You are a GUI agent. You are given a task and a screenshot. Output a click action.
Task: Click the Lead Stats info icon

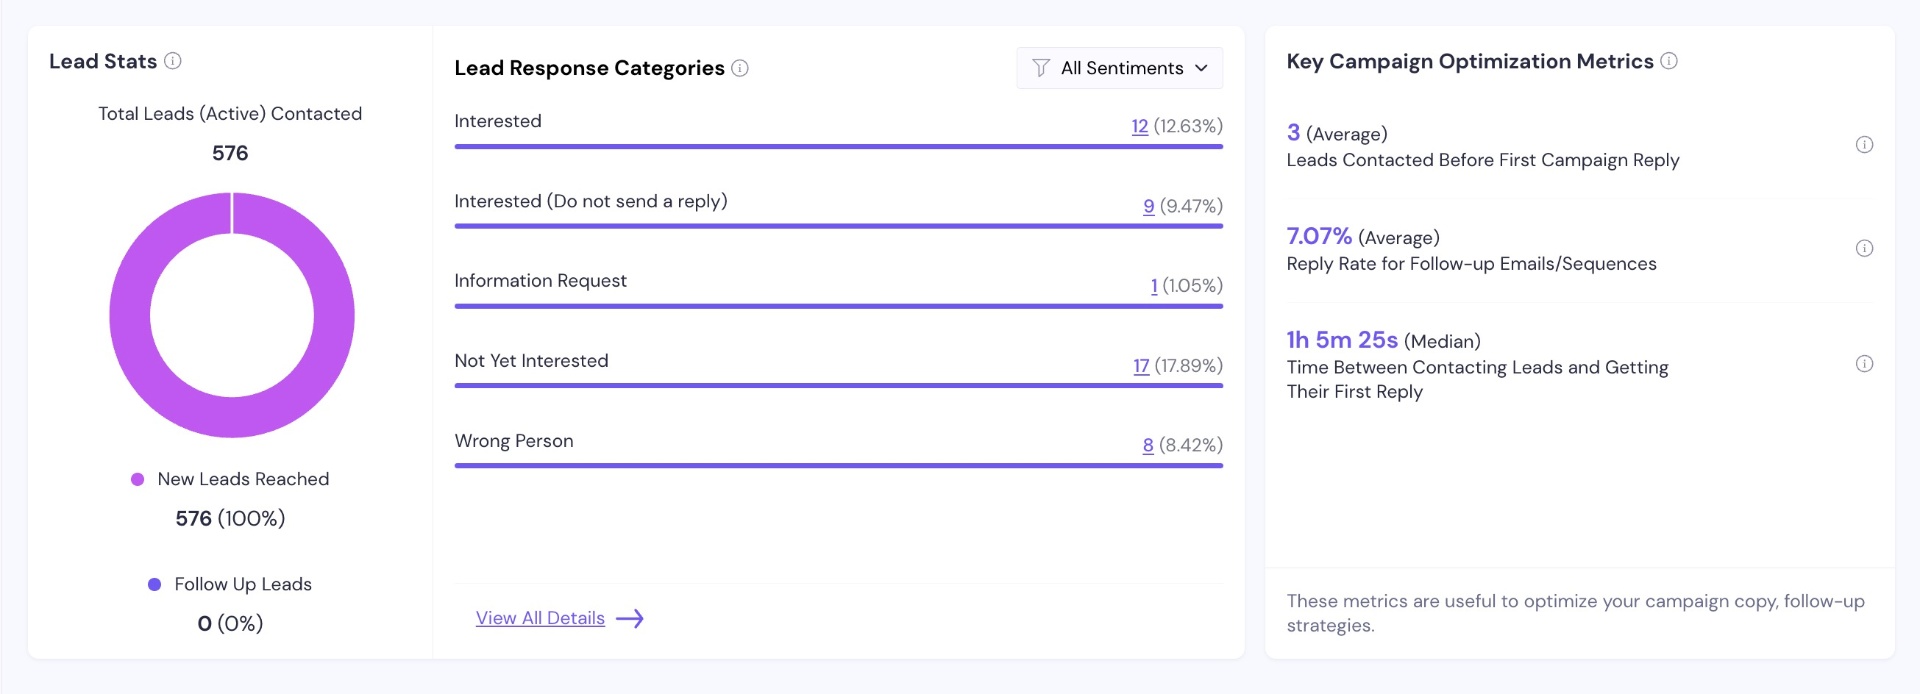point(173,61)
